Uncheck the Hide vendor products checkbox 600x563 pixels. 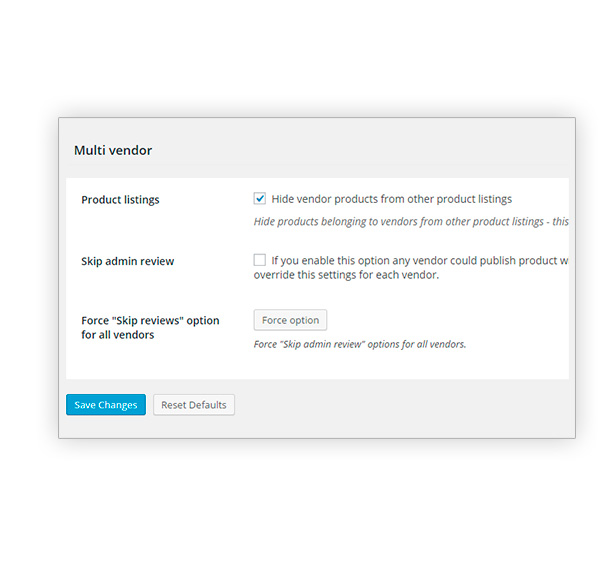coord(259,199)
